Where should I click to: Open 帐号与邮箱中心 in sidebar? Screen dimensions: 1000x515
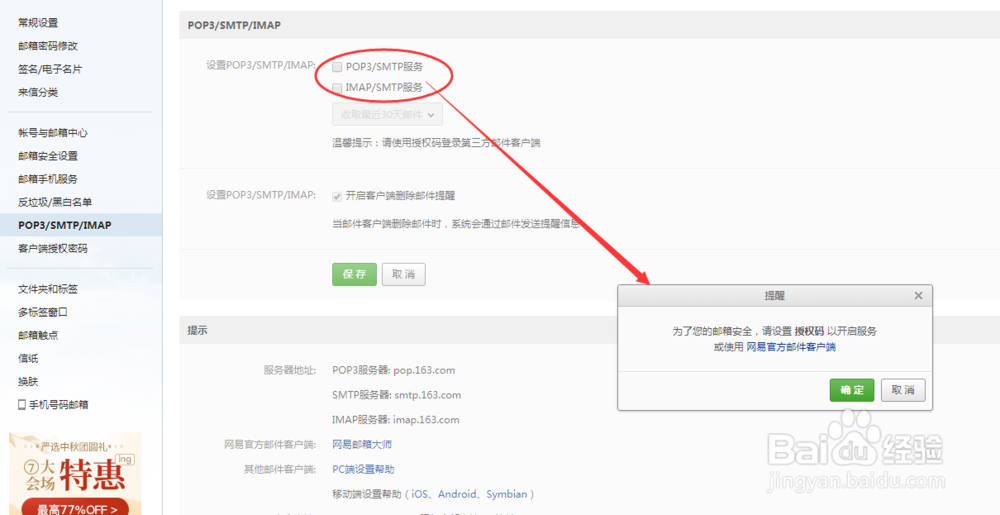click(53, 133)
